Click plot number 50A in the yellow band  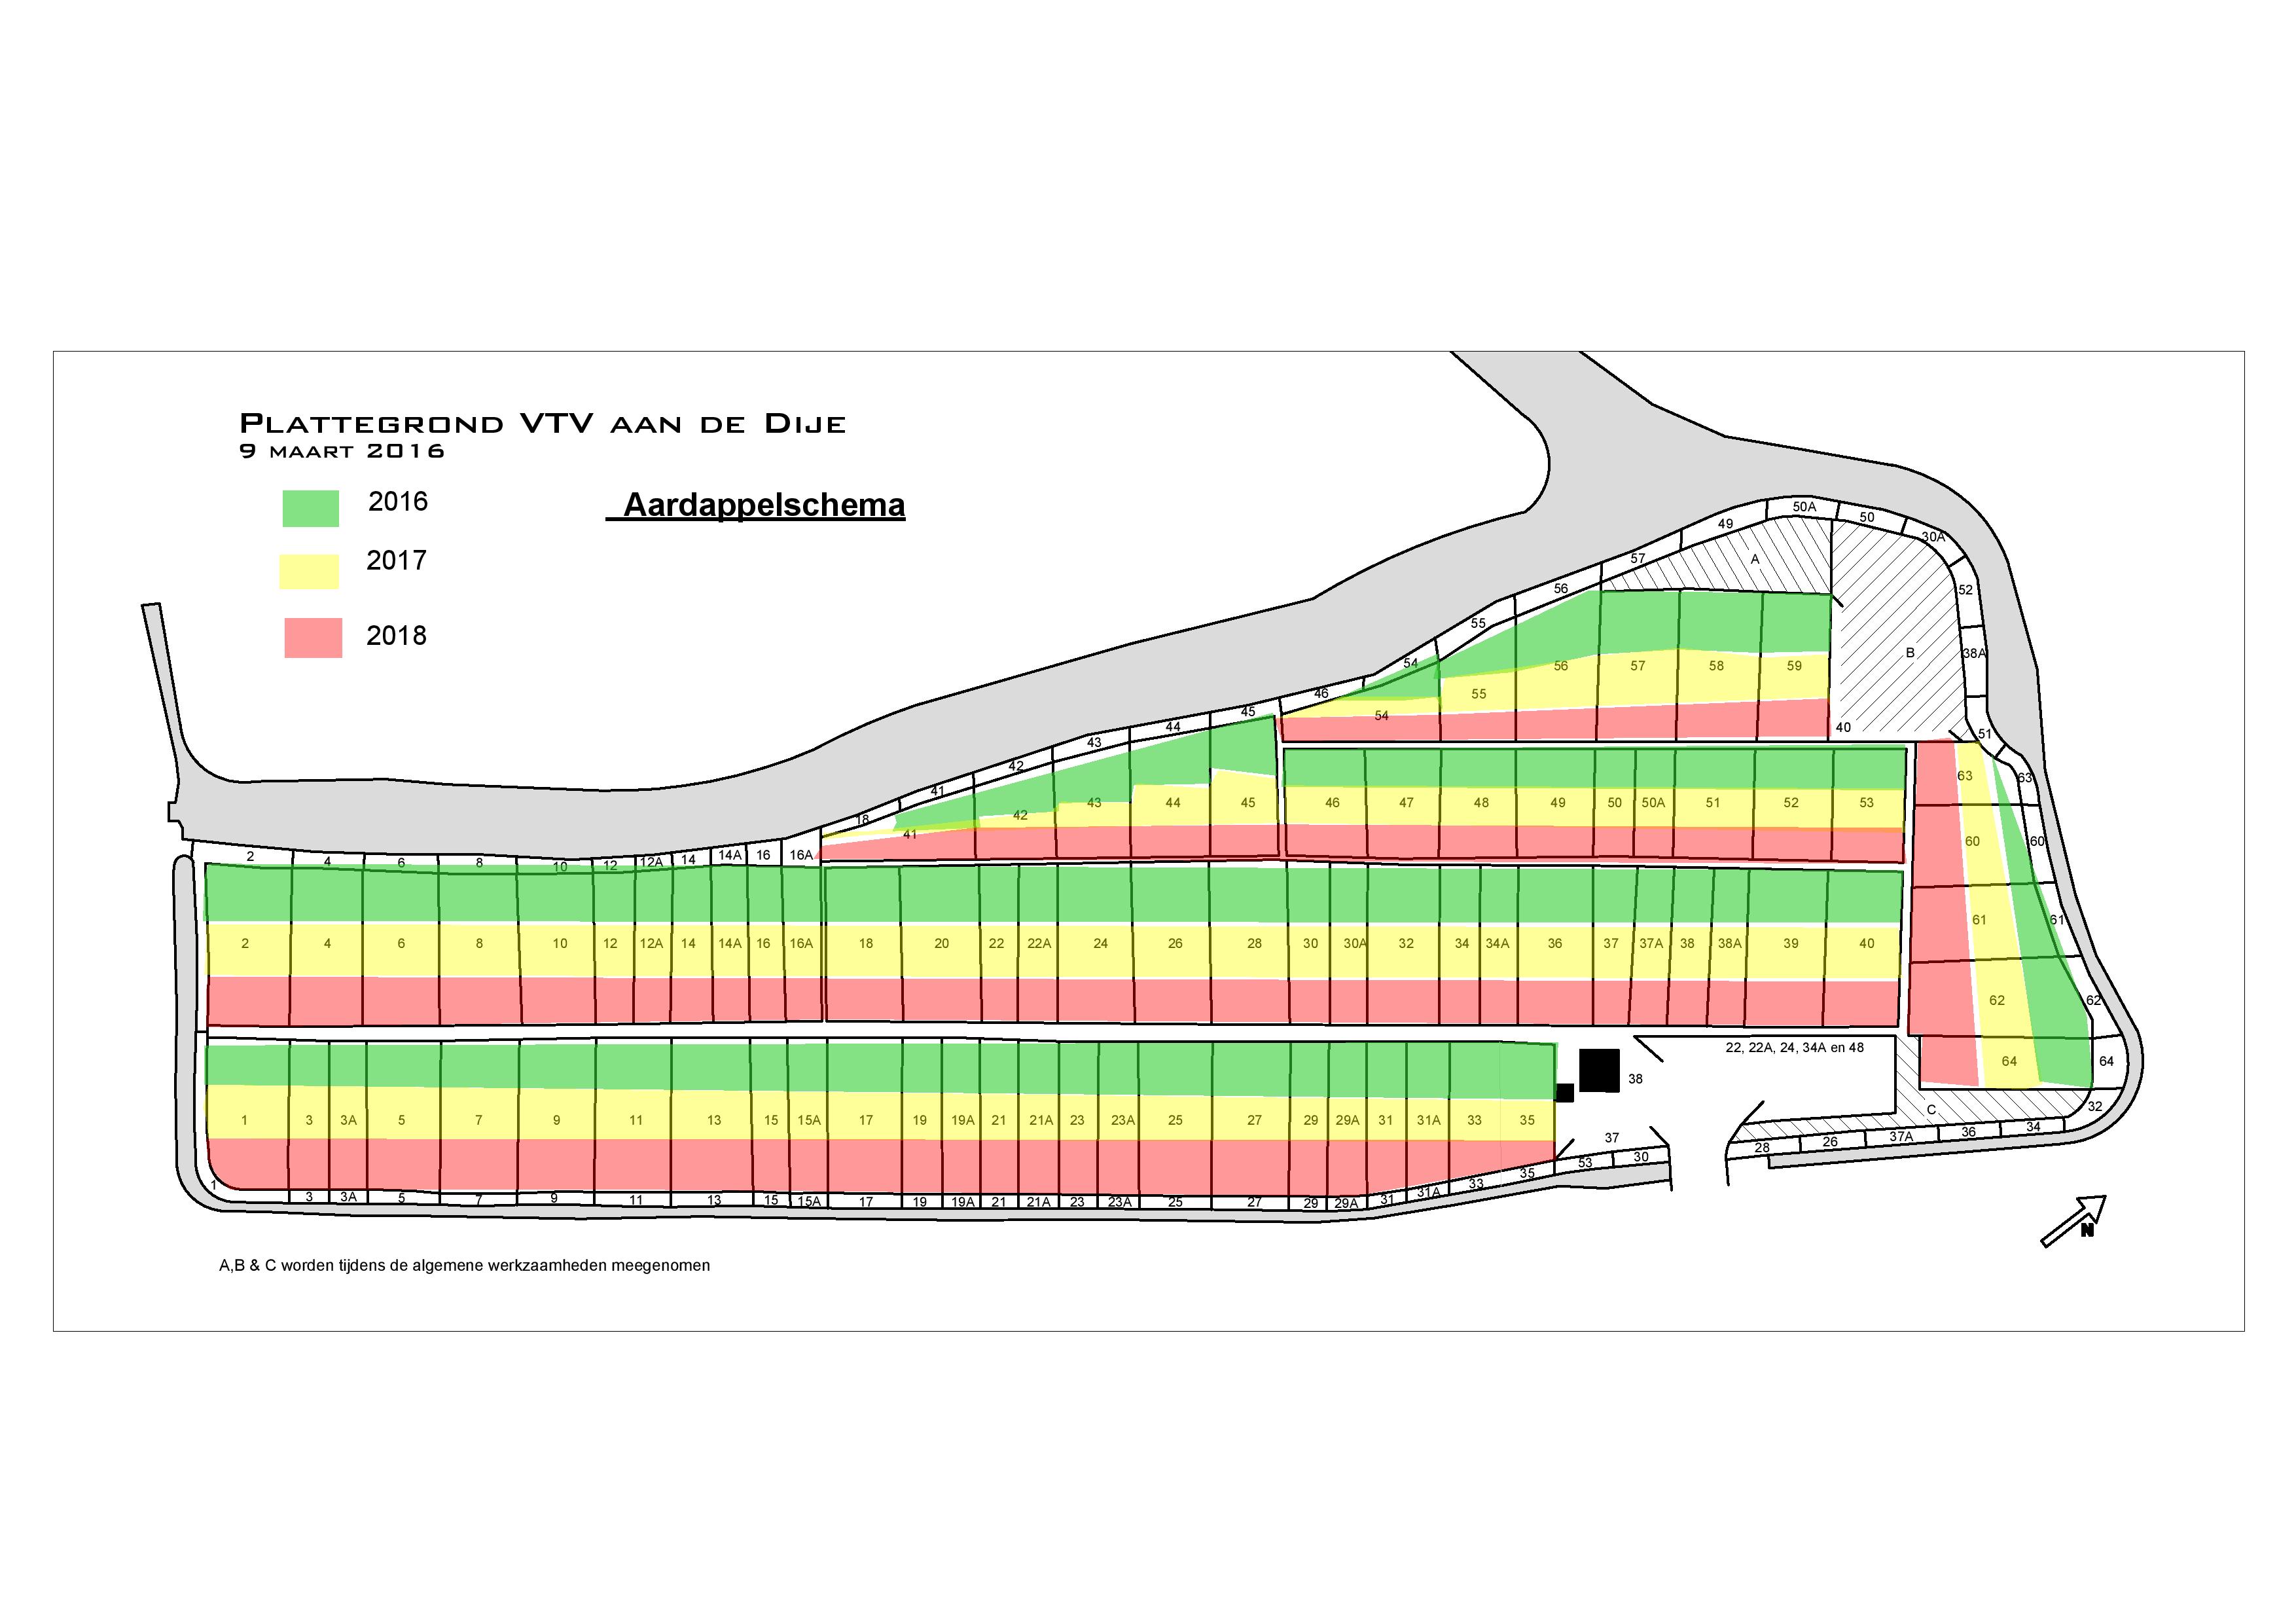1653,803
